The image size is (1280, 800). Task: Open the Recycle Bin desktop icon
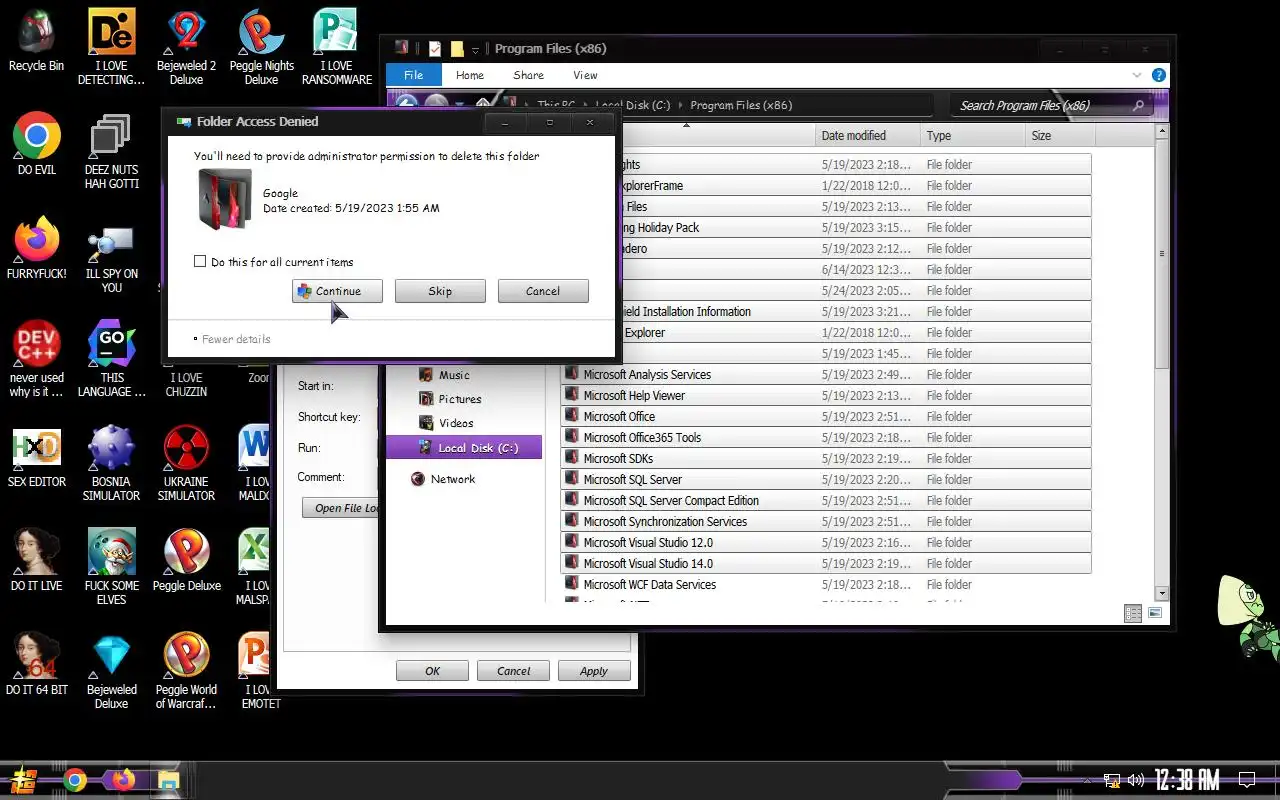click(x=36, y=40)
